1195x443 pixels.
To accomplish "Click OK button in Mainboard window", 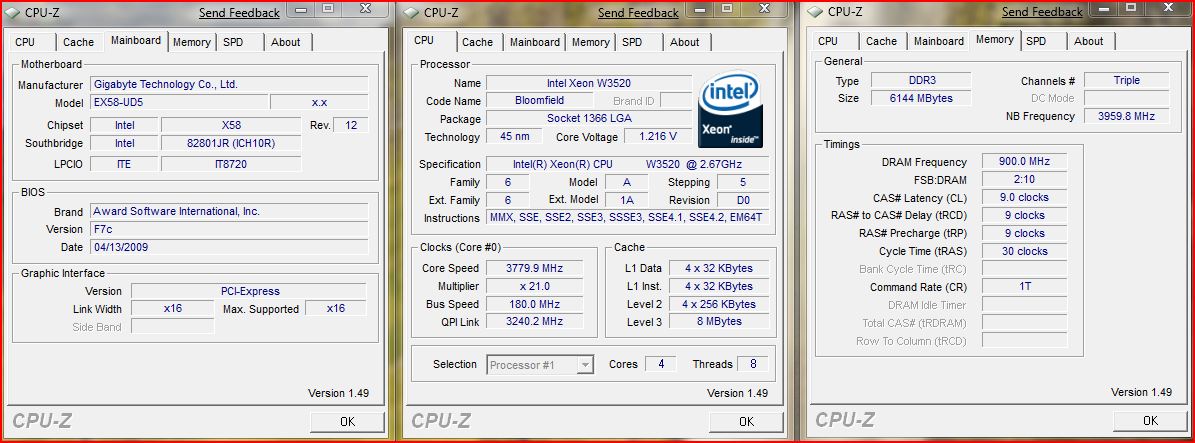I will [348, 421].
